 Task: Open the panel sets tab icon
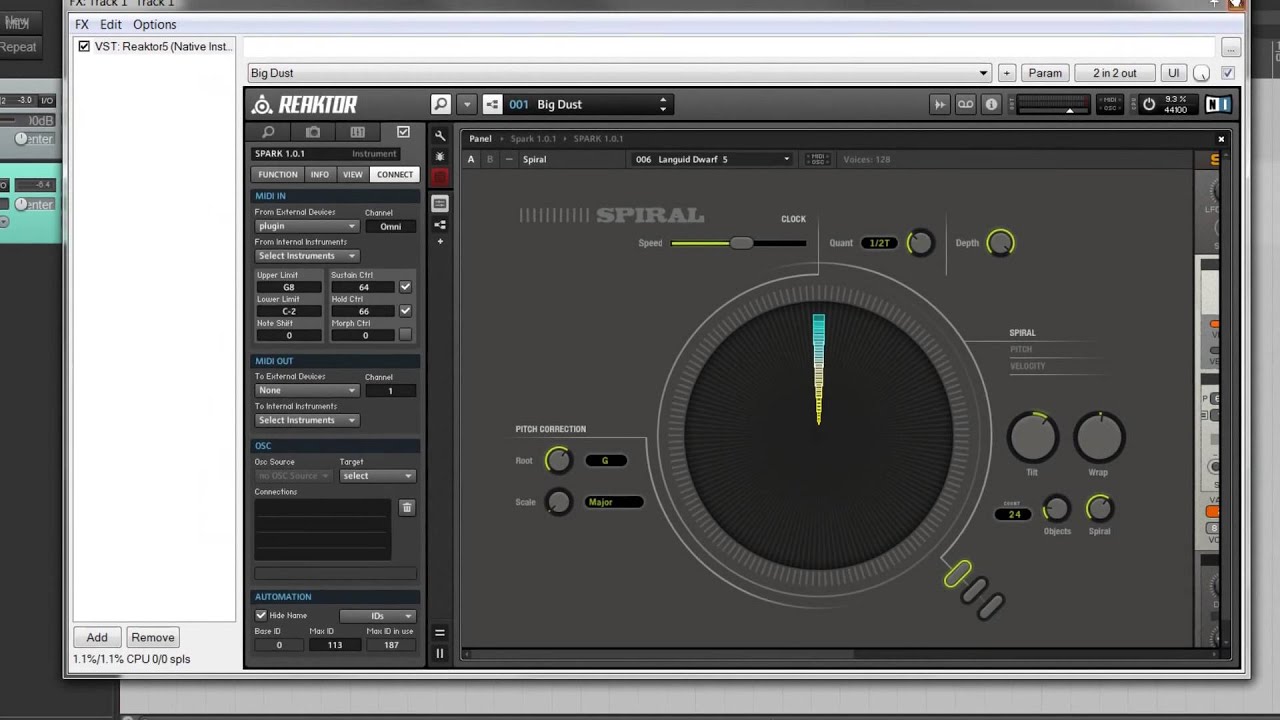[x=357, y=132]
